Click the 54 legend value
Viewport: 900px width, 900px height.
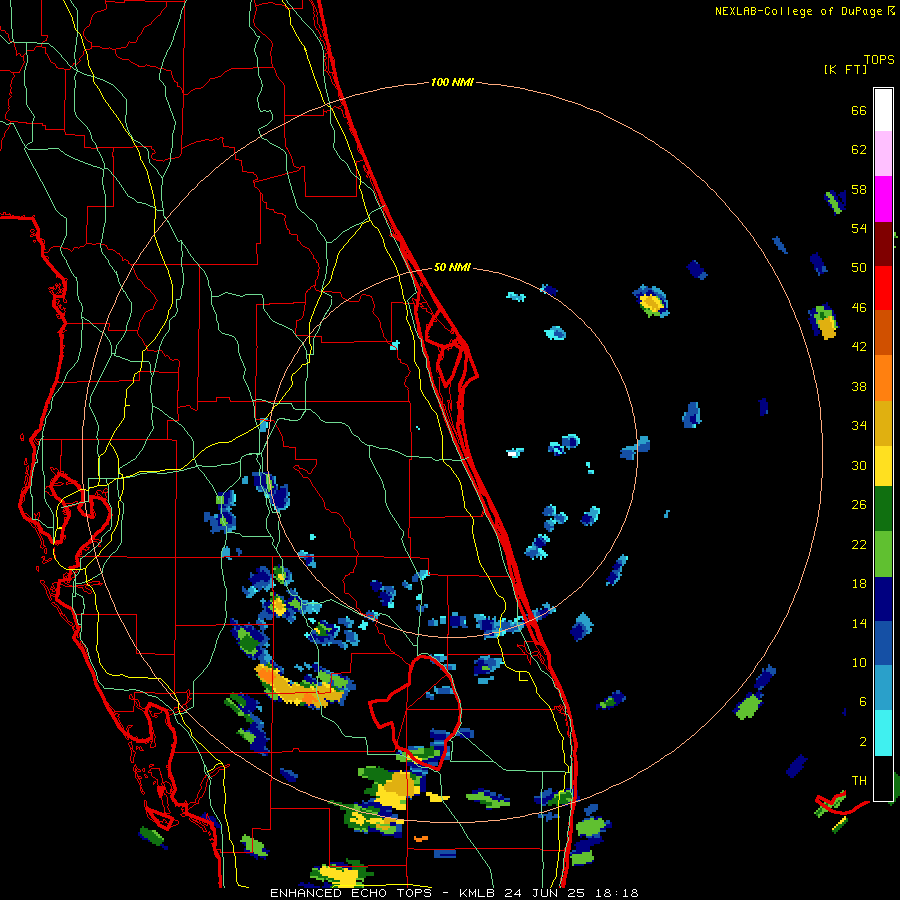click(x=859, y=228)
